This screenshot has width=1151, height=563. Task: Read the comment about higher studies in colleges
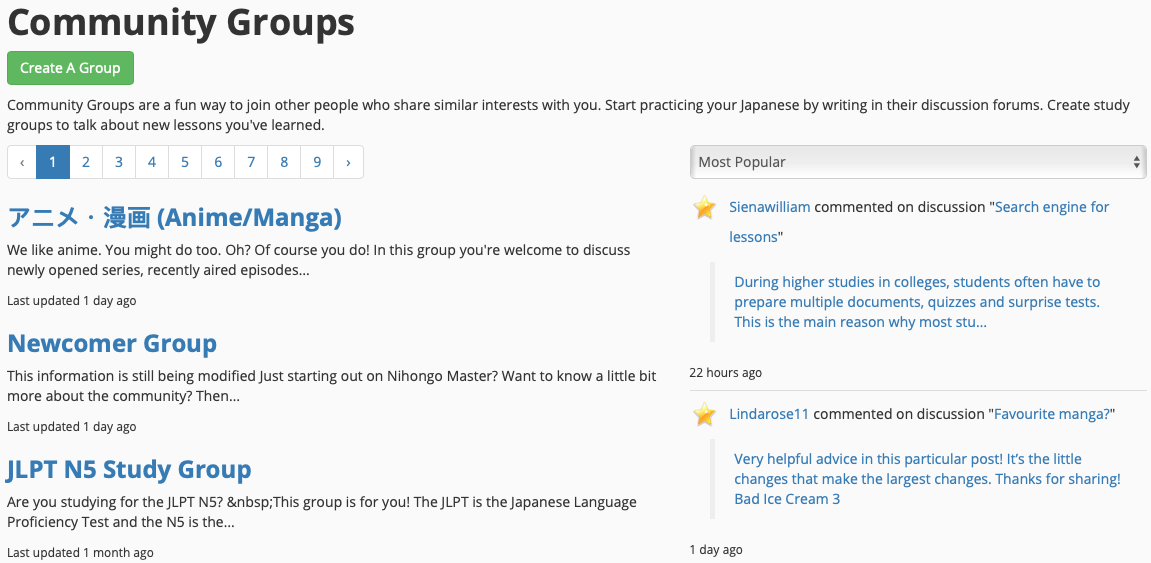pos(916,302)
